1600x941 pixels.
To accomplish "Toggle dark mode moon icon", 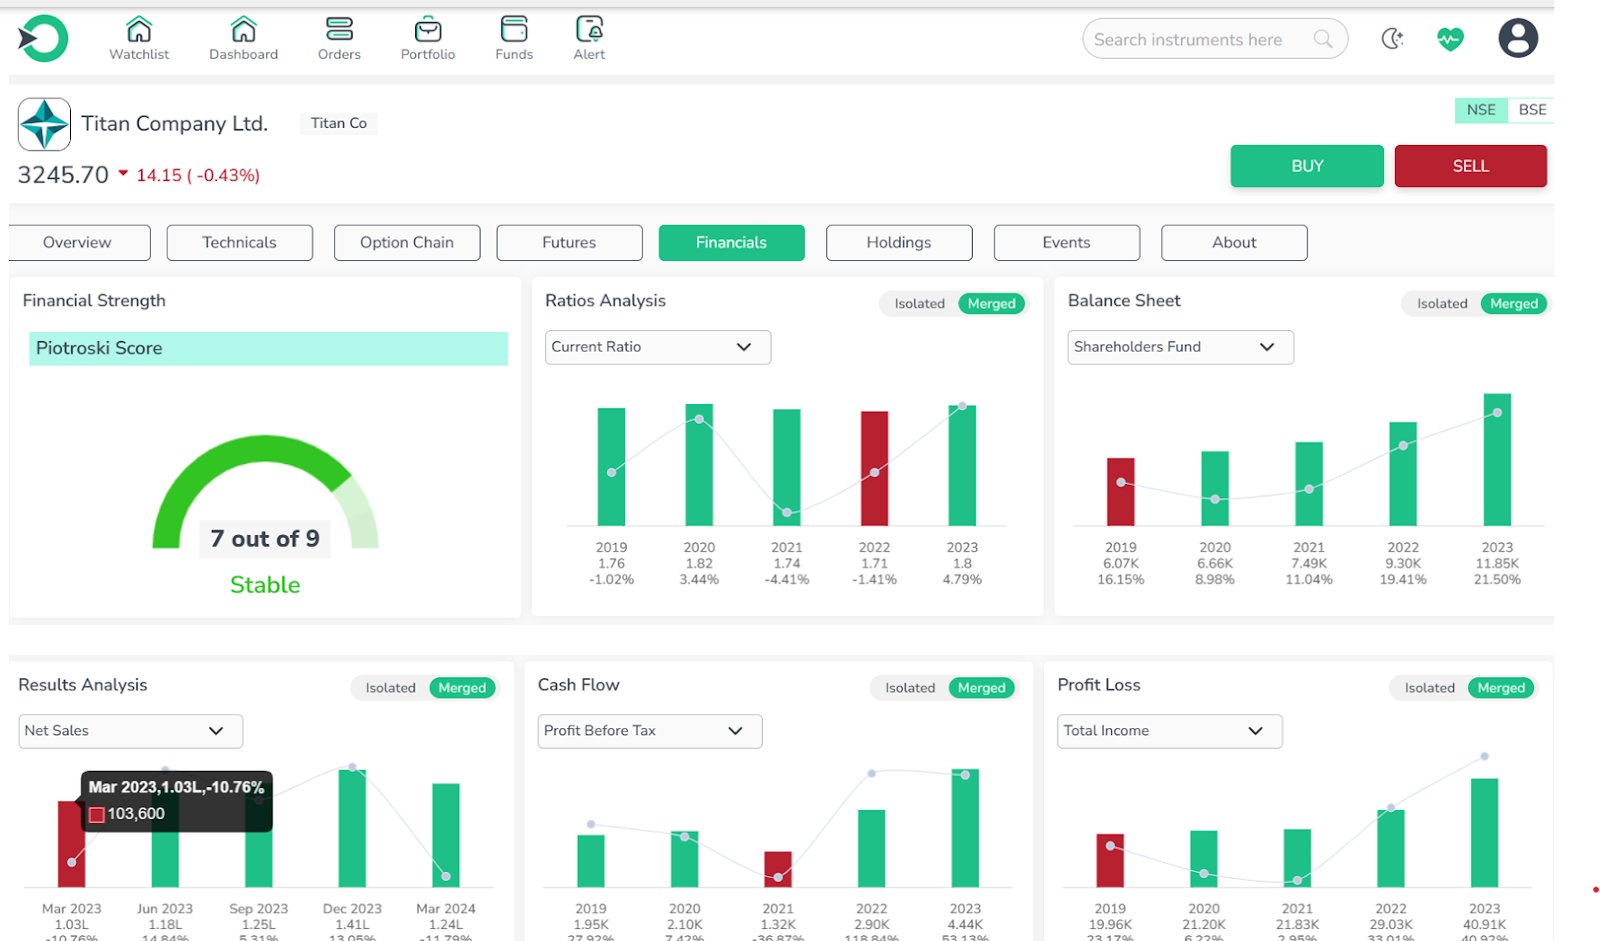I will pyautogui.click(x=1392, y=39).
